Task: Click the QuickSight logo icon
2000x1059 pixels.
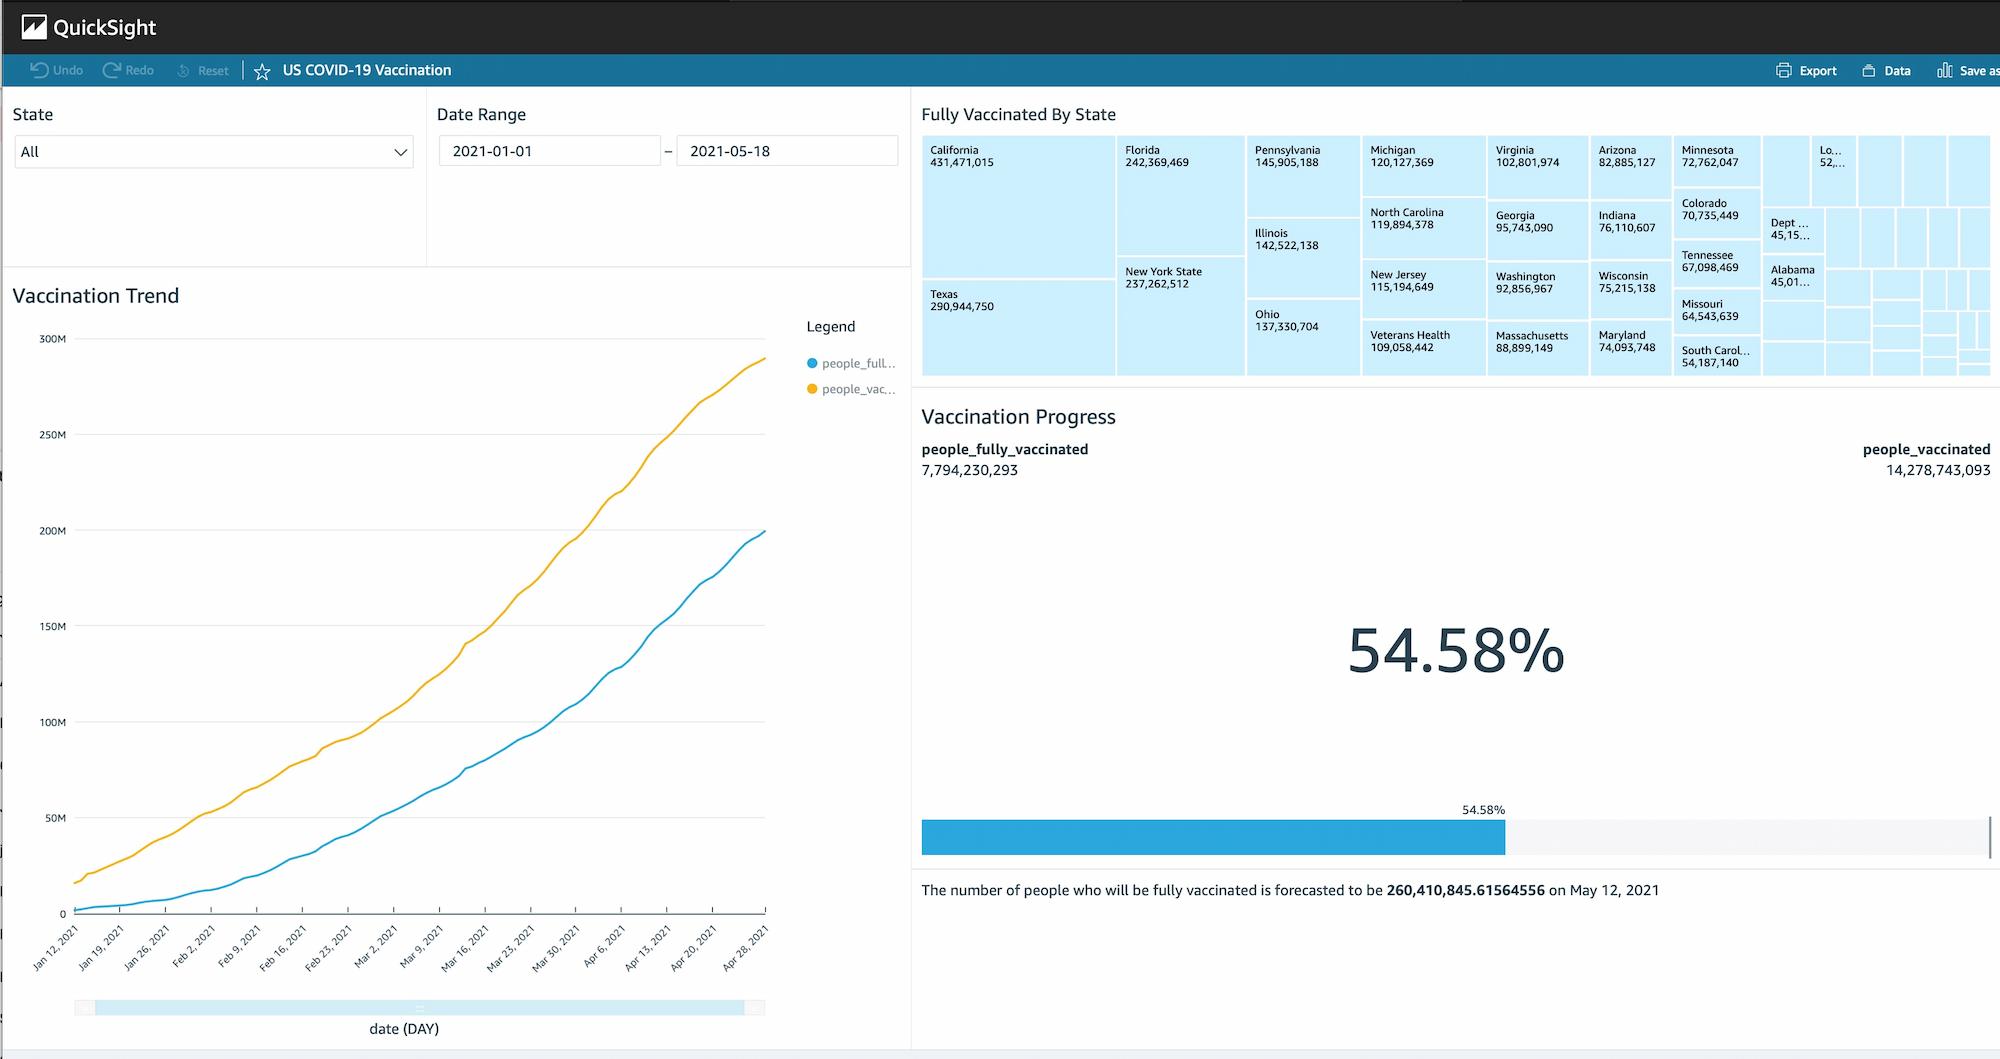Action: point(34,27)
